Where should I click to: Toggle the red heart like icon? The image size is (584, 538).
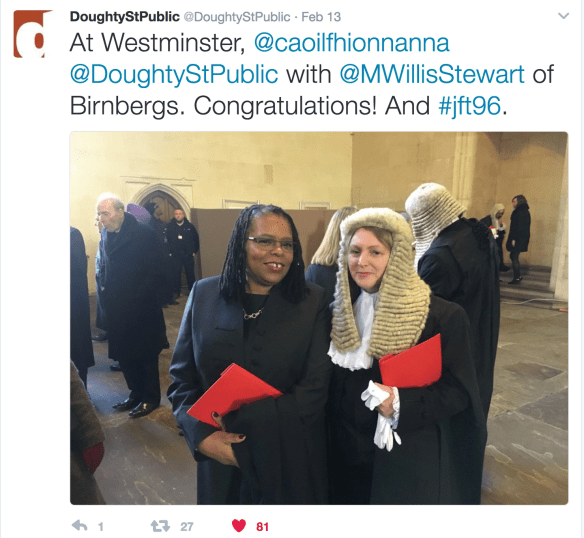(x=239, y=526)
